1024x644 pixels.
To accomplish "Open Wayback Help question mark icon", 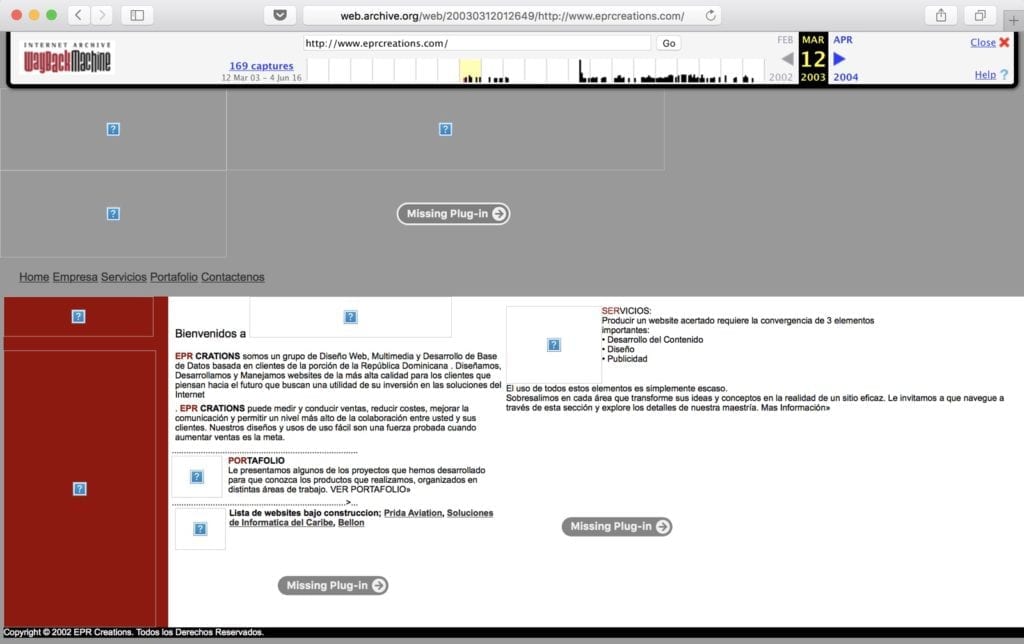I will [1004, 74].
